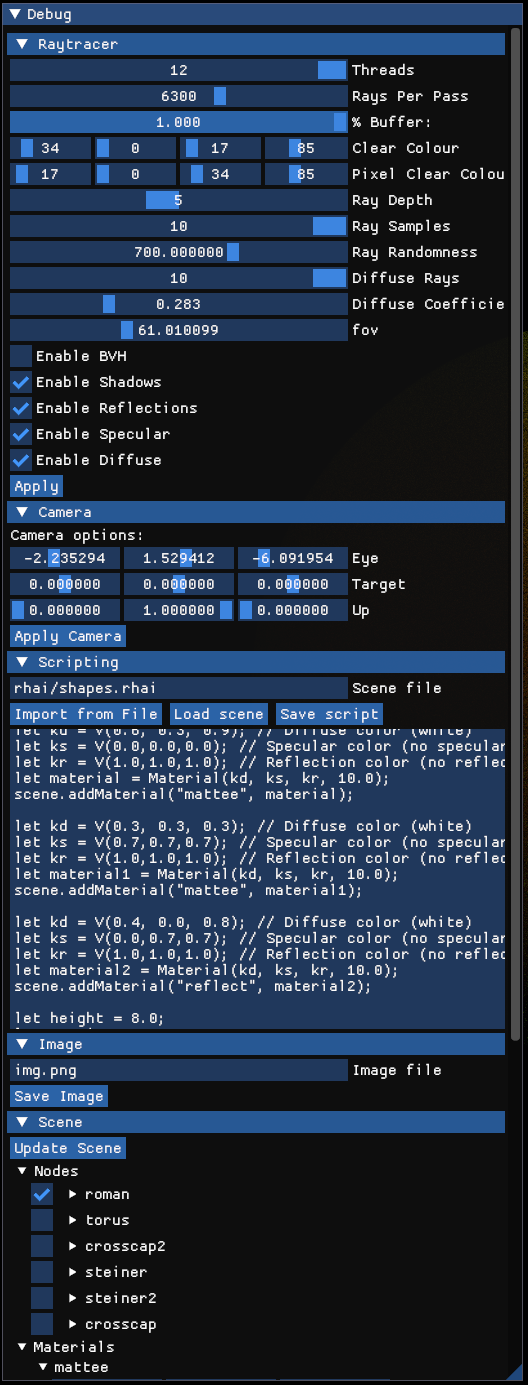Screen dimensions: 528x1385
Task: Click the Update Scene button
Action: (68, 1148)
